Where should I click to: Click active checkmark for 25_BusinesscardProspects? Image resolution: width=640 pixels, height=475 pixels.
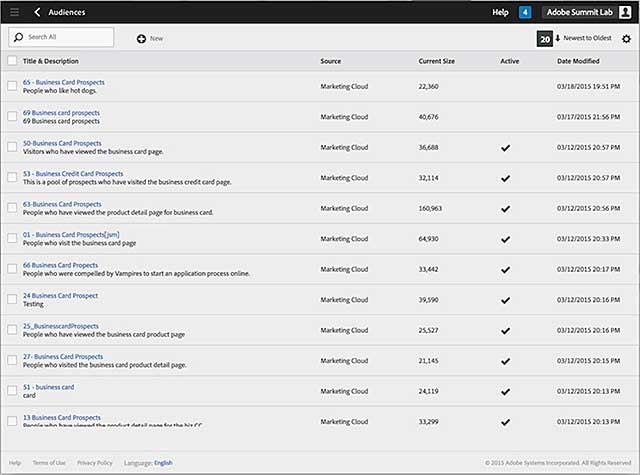tap(505, 331)
